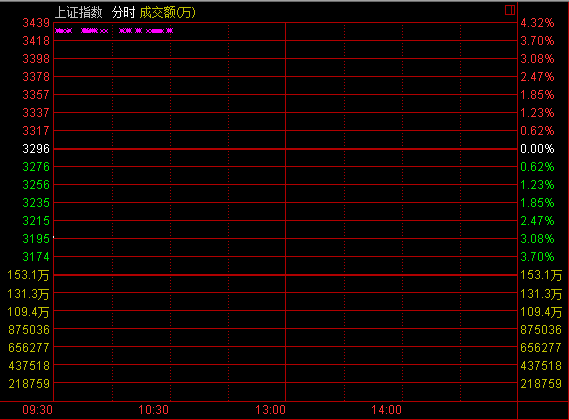Switch to the 分时 chart mode label
The image size is (569, 420).
tap(123, 13)
